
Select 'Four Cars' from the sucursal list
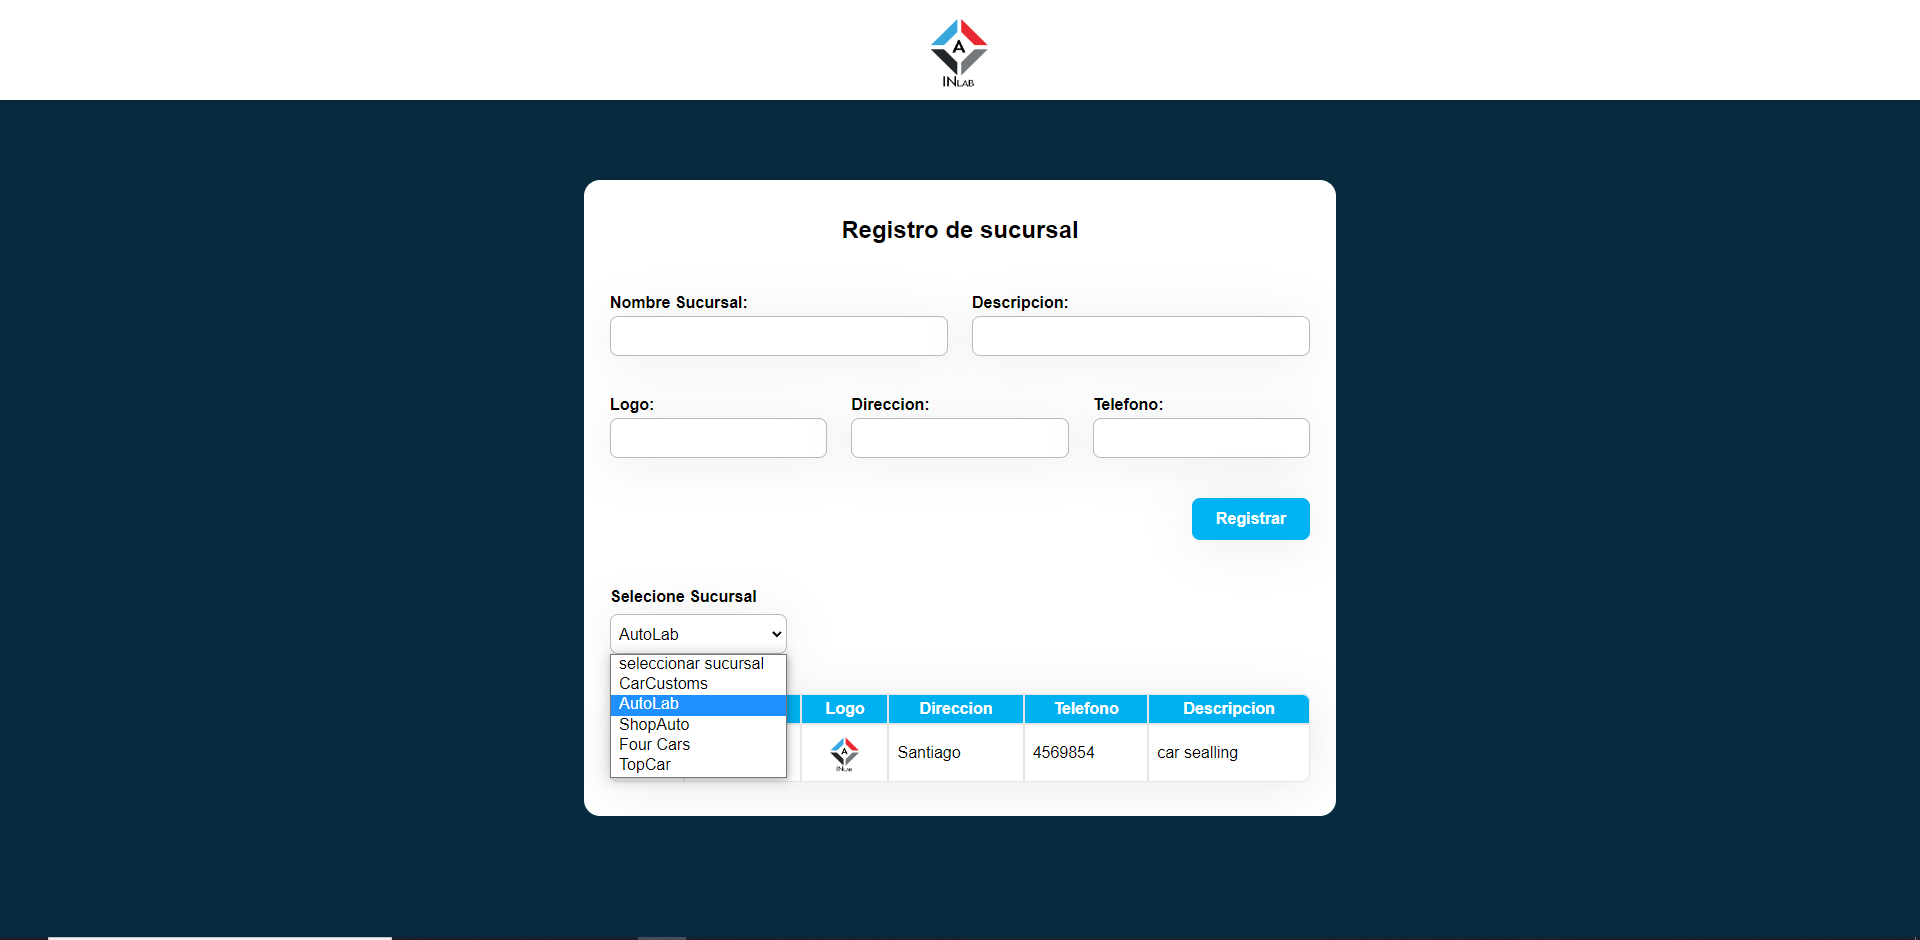[654, 744]
